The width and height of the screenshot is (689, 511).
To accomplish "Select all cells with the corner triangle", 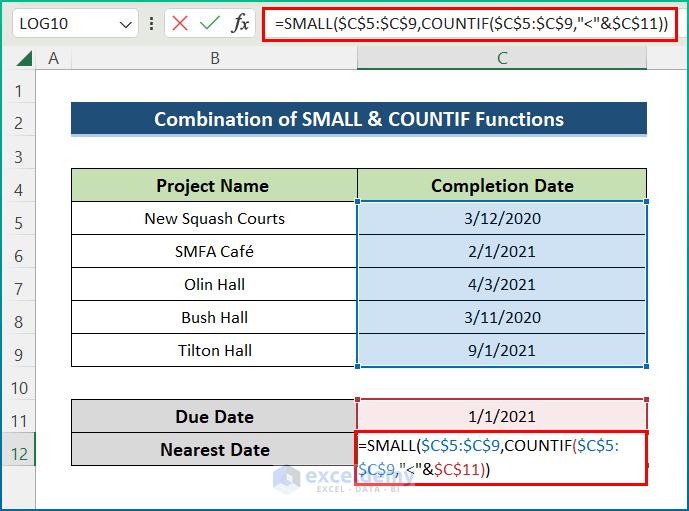I will 24,58.
